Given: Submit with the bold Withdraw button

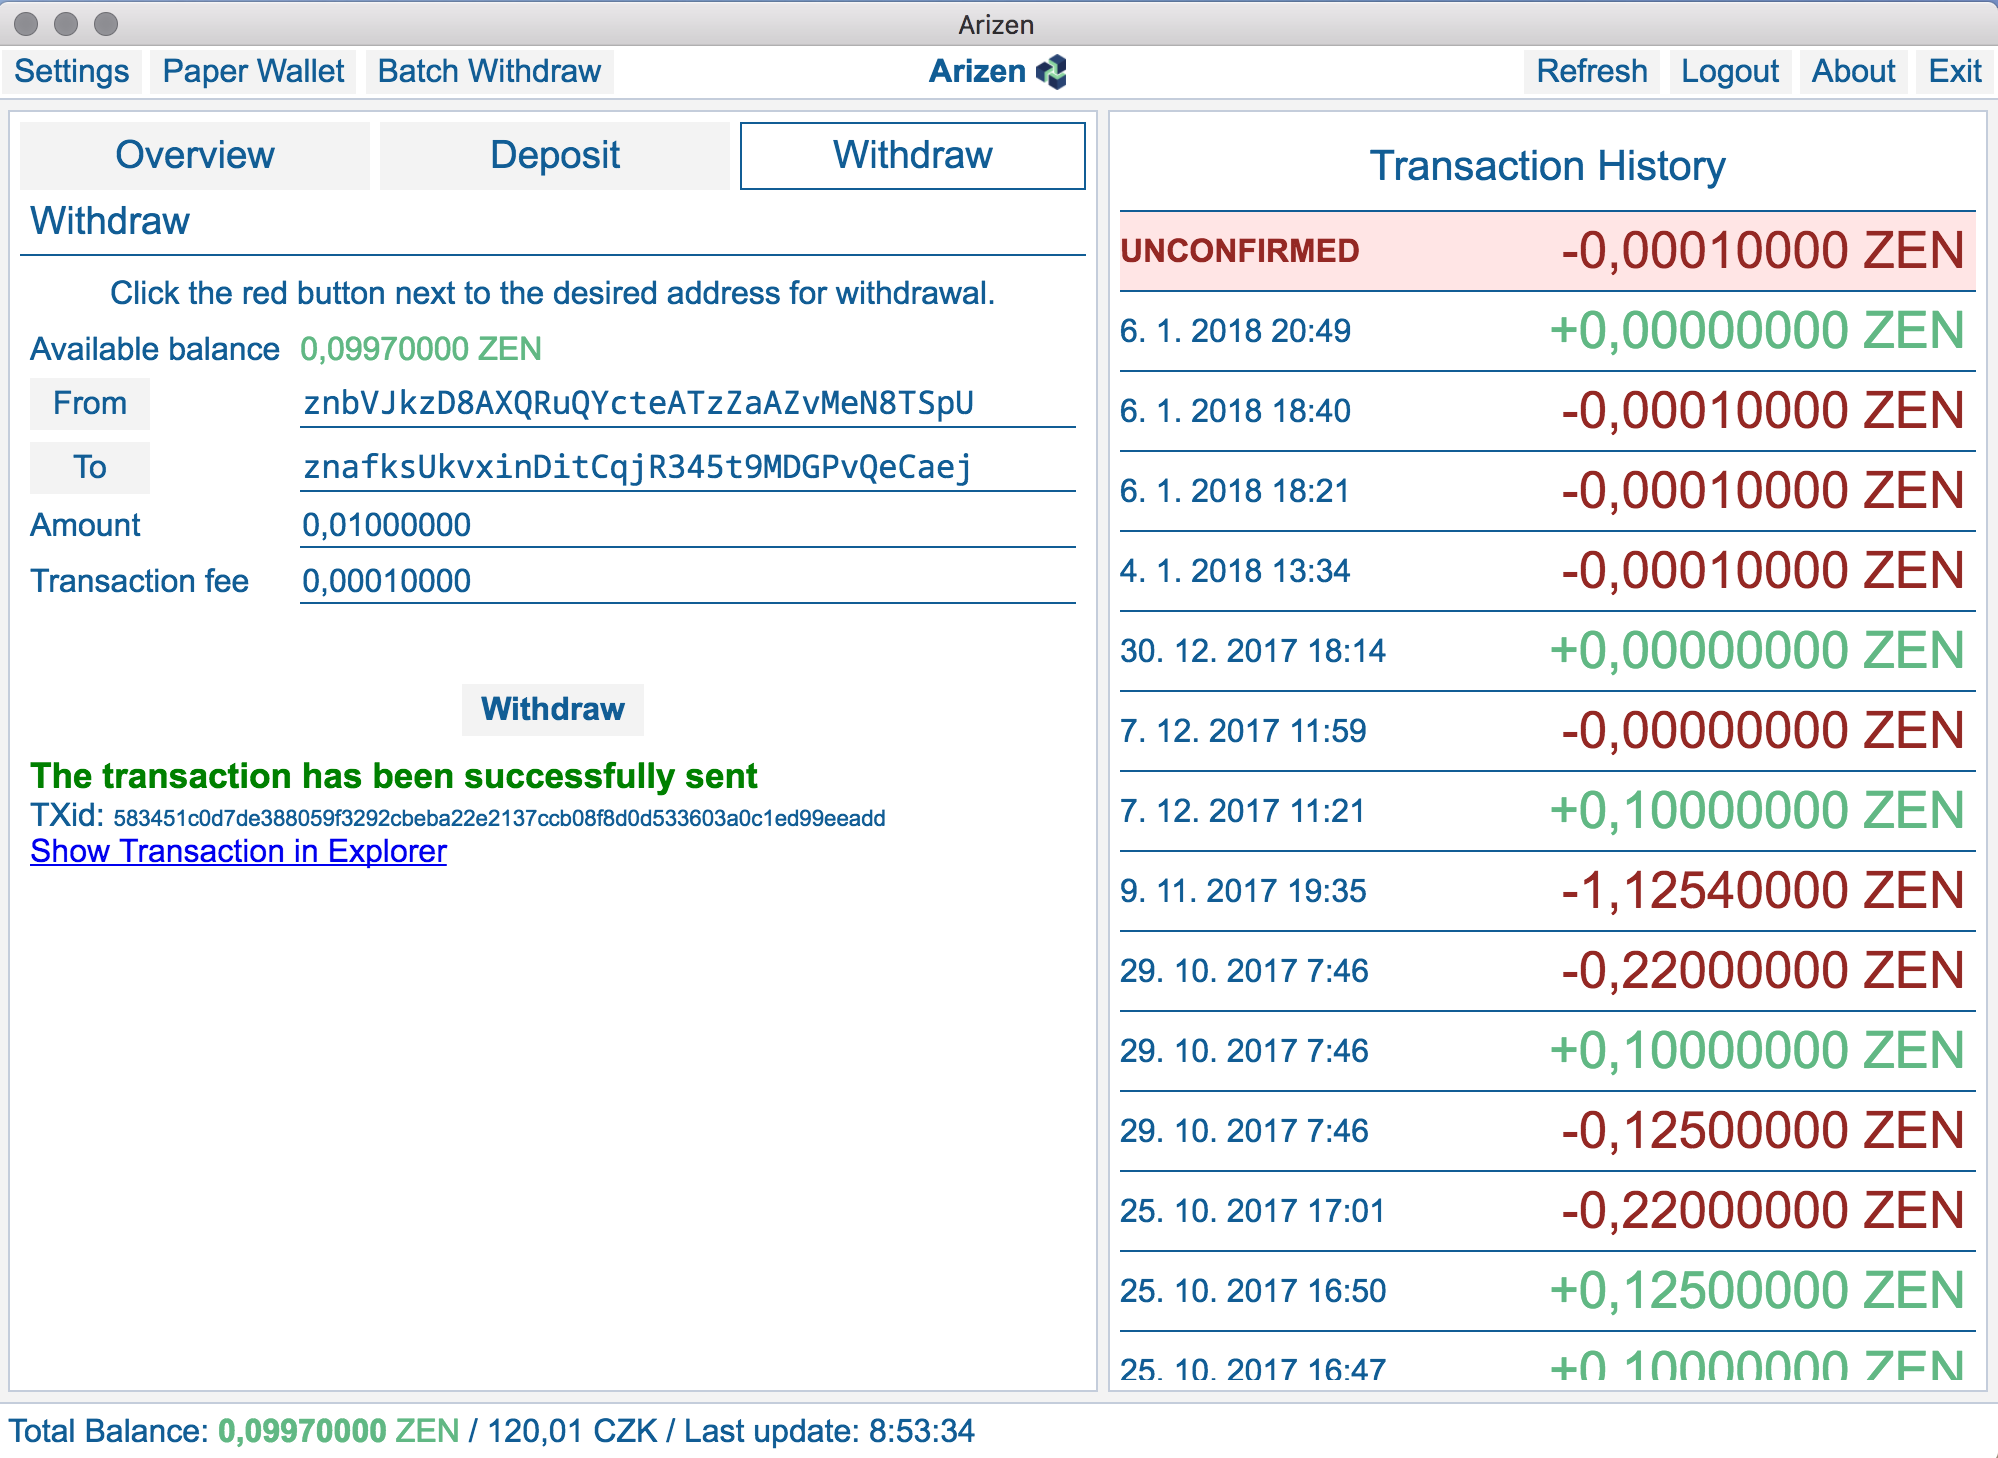Looking at the screenshot, I should coord(553,710).
